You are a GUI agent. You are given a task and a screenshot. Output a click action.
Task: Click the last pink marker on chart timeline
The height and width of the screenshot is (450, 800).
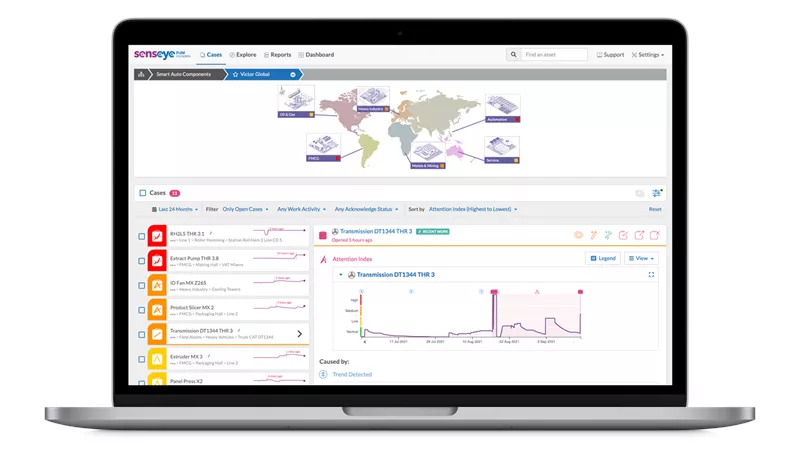coord(580,292)
